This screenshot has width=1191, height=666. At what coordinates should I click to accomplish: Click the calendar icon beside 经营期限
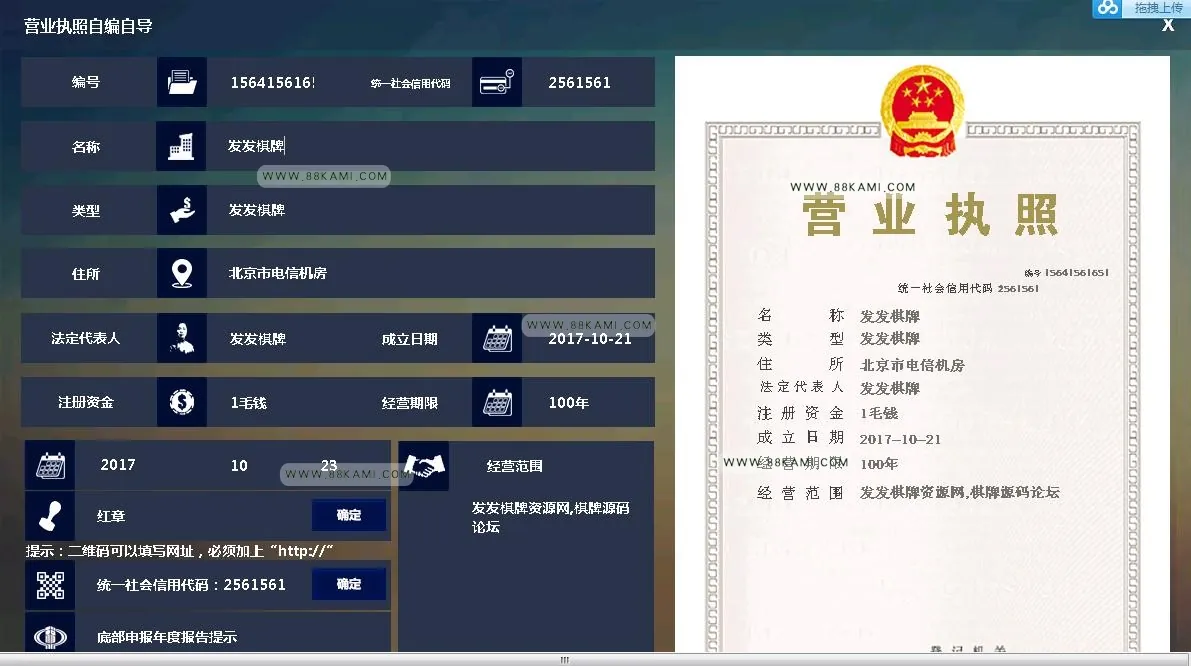[x=497, y=402]
